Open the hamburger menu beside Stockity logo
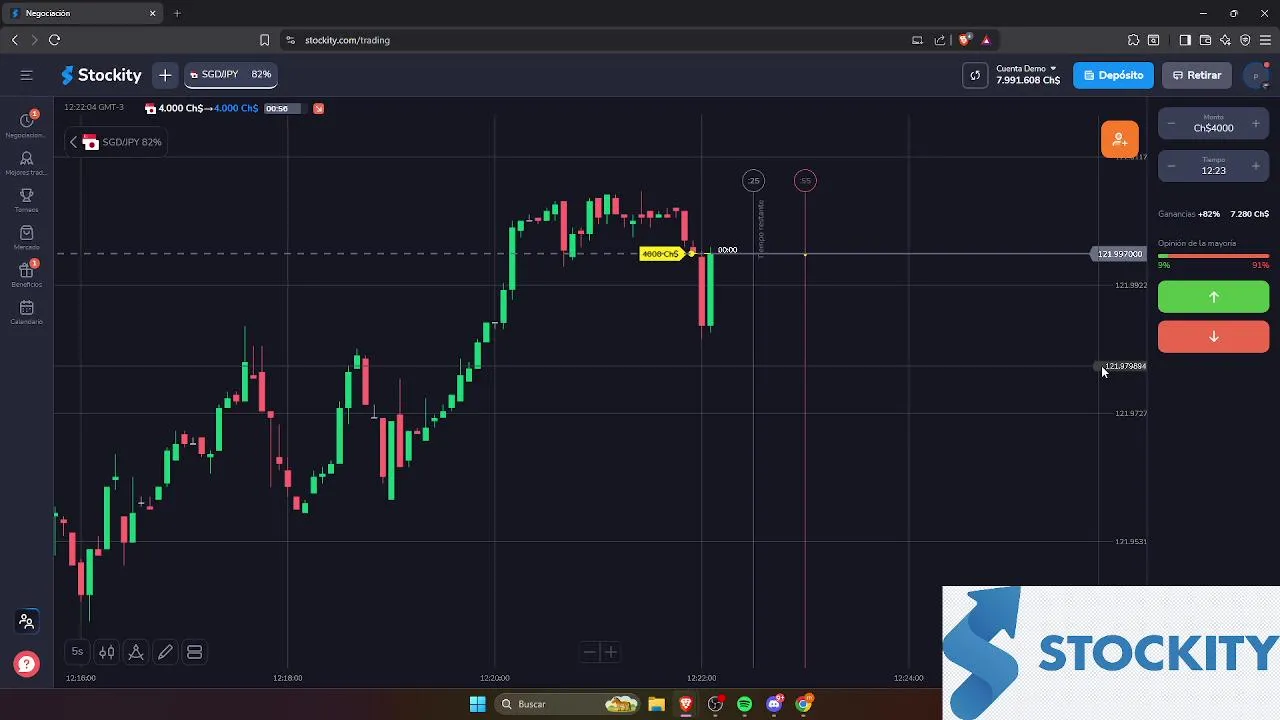Screen dimensions: 1280x720 pyautogui.click(x=27, y=75)
